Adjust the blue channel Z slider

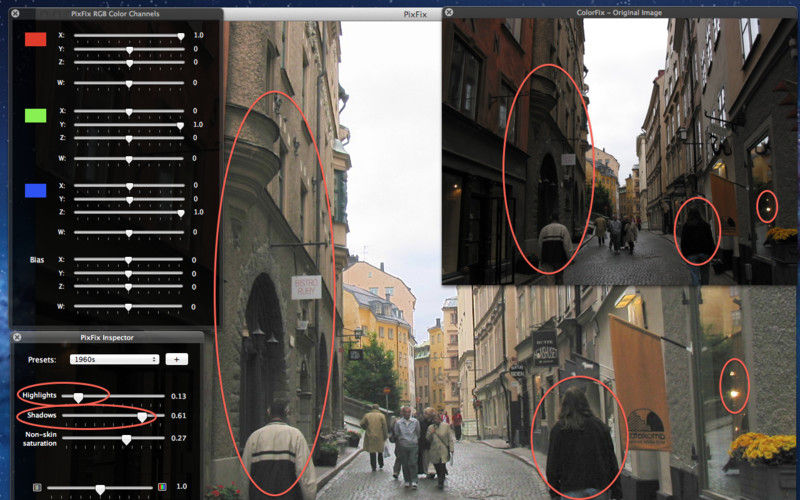[129, 213]
